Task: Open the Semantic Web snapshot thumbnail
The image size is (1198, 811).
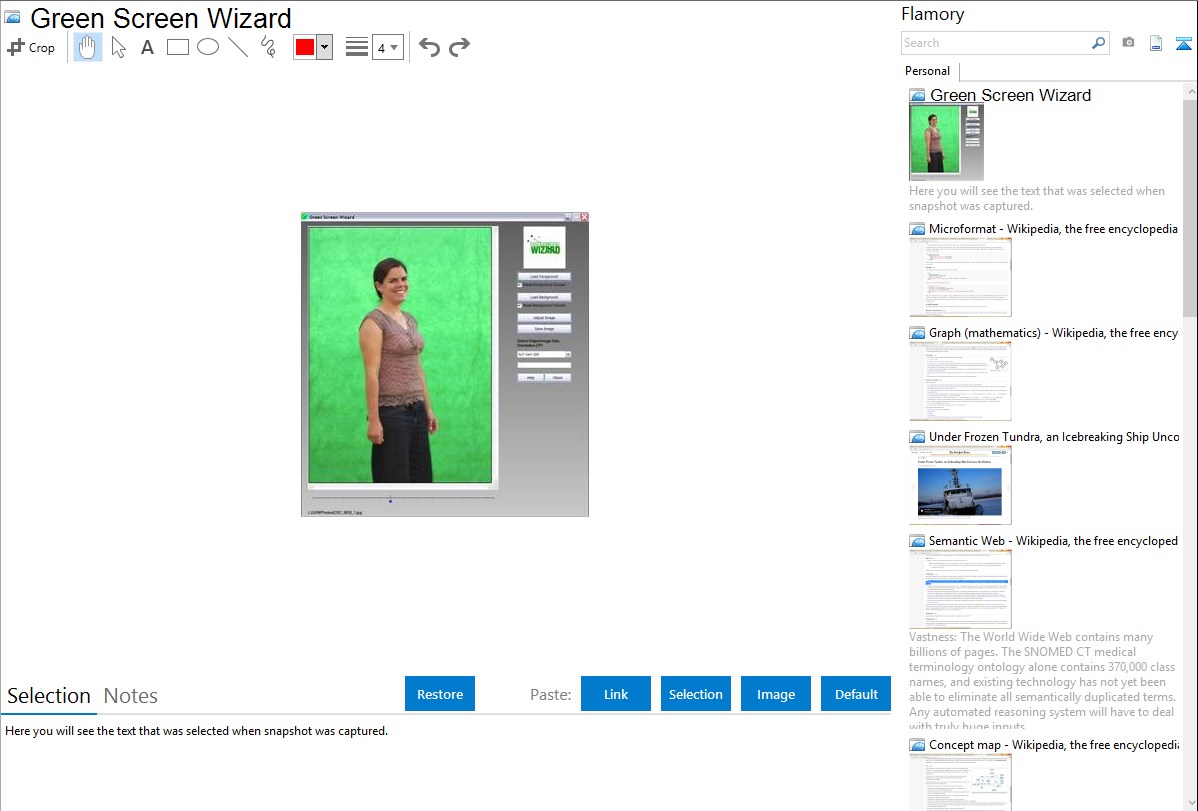Action: 960,589
